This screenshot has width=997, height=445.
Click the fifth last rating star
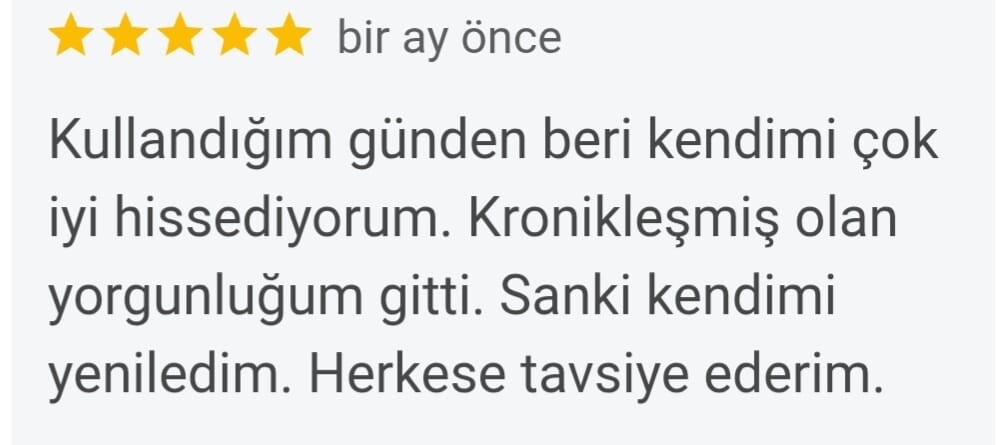click(x=289, y=36)
